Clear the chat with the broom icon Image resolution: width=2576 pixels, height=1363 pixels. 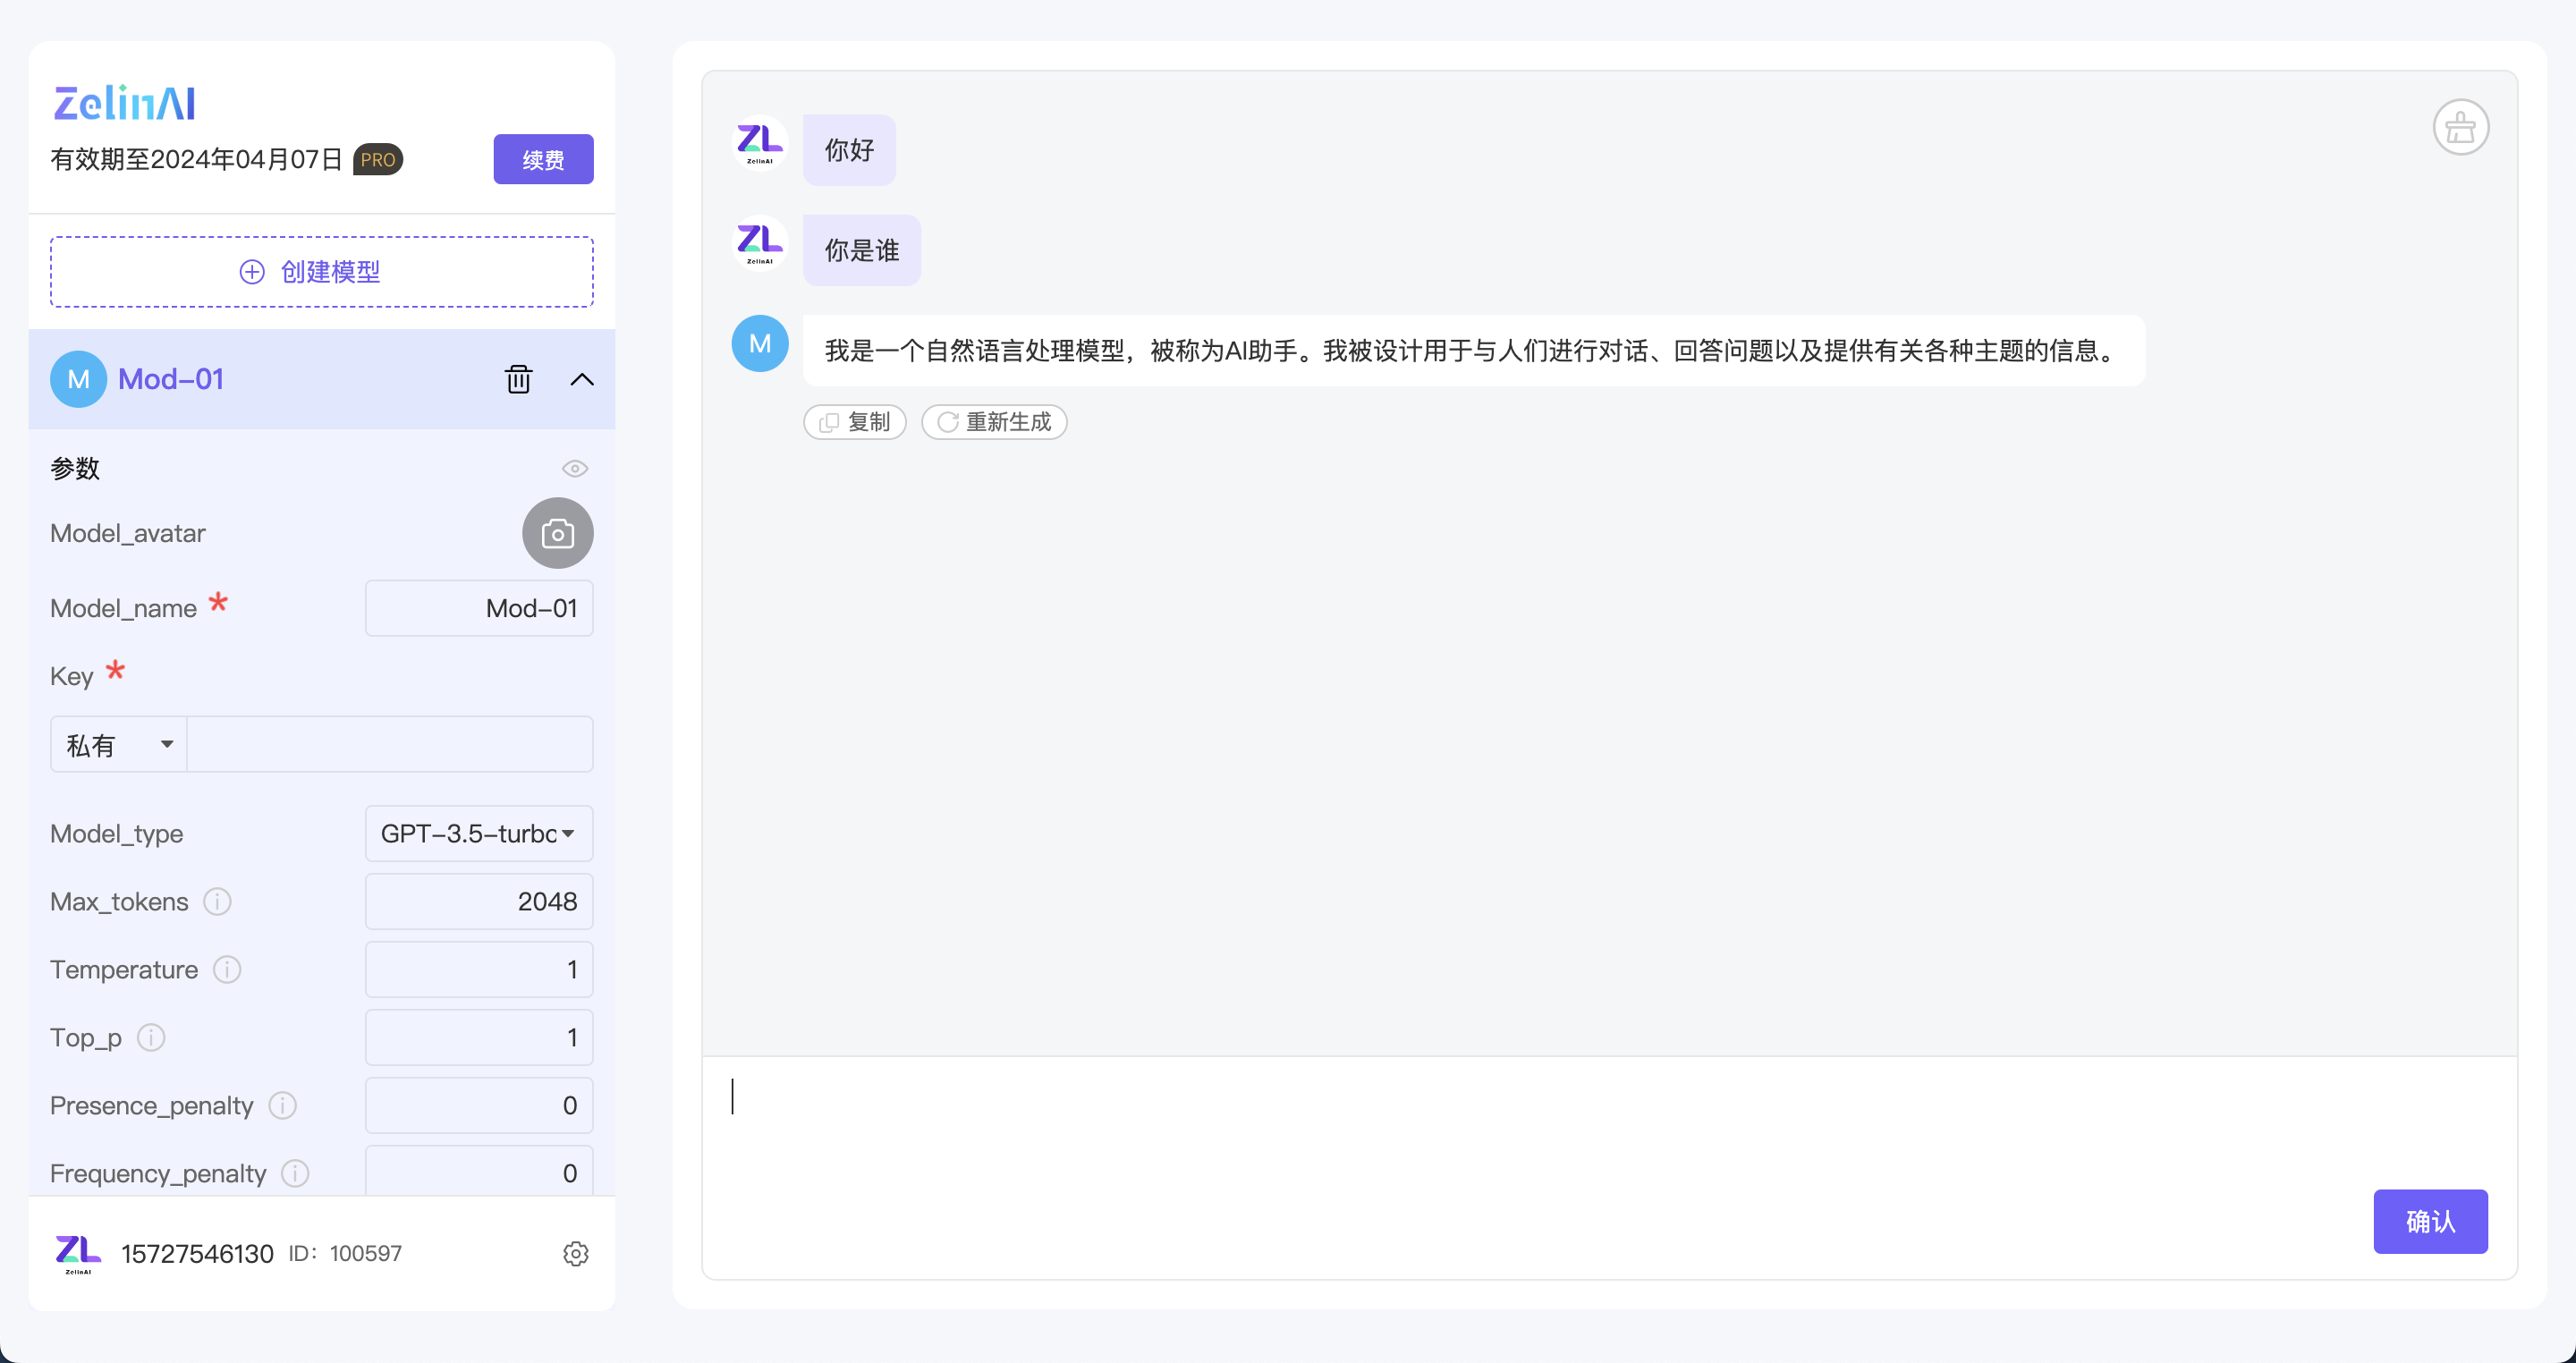2460,127
